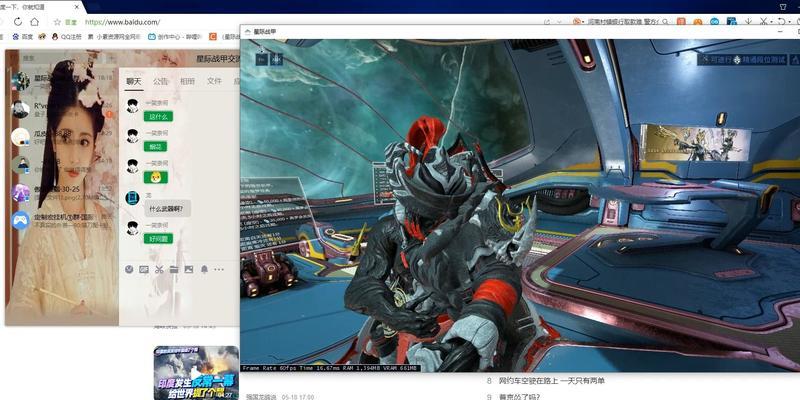Open emoji picker in chat toolbar
Screen dimensions: 800x400
click(x=129, y=269)
